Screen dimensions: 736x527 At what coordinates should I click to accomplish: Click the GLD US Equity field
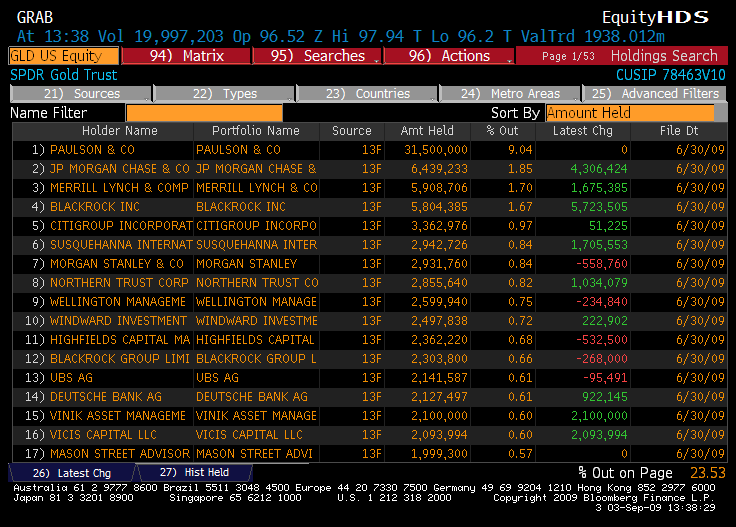click(x=64, y=56)
